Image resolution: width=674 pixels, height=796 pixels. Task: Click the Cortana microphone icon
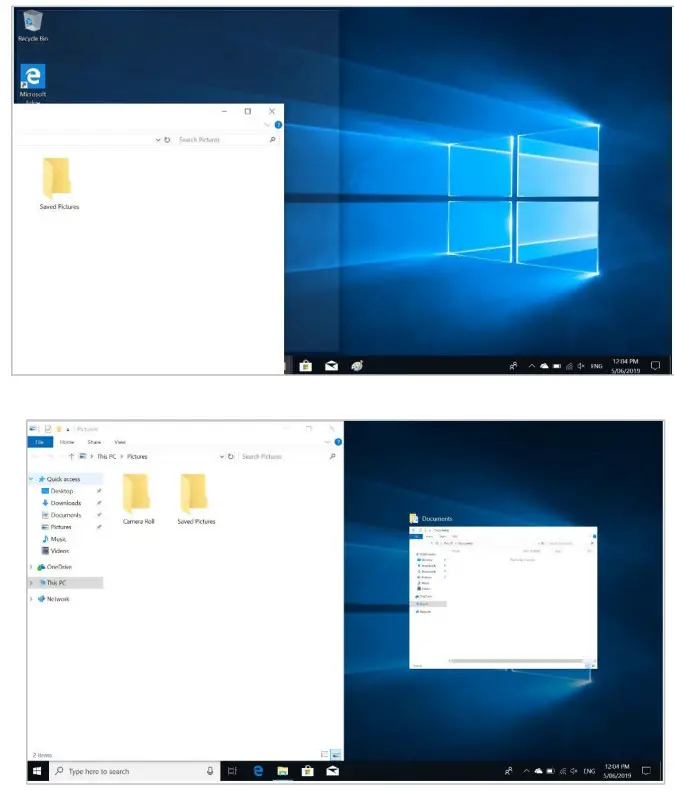[x=210, y=771]
